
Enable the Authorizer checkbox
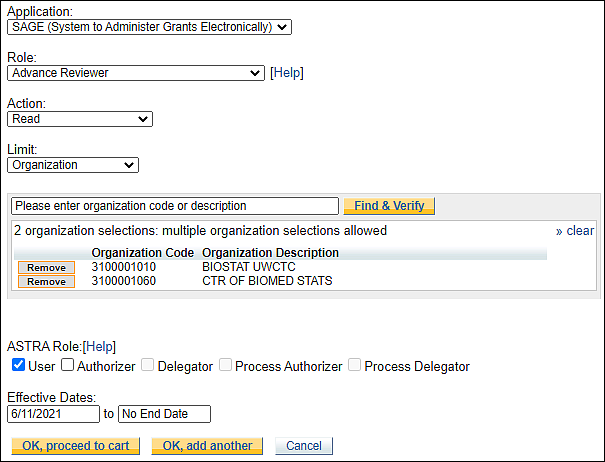[x=68, y=365]
